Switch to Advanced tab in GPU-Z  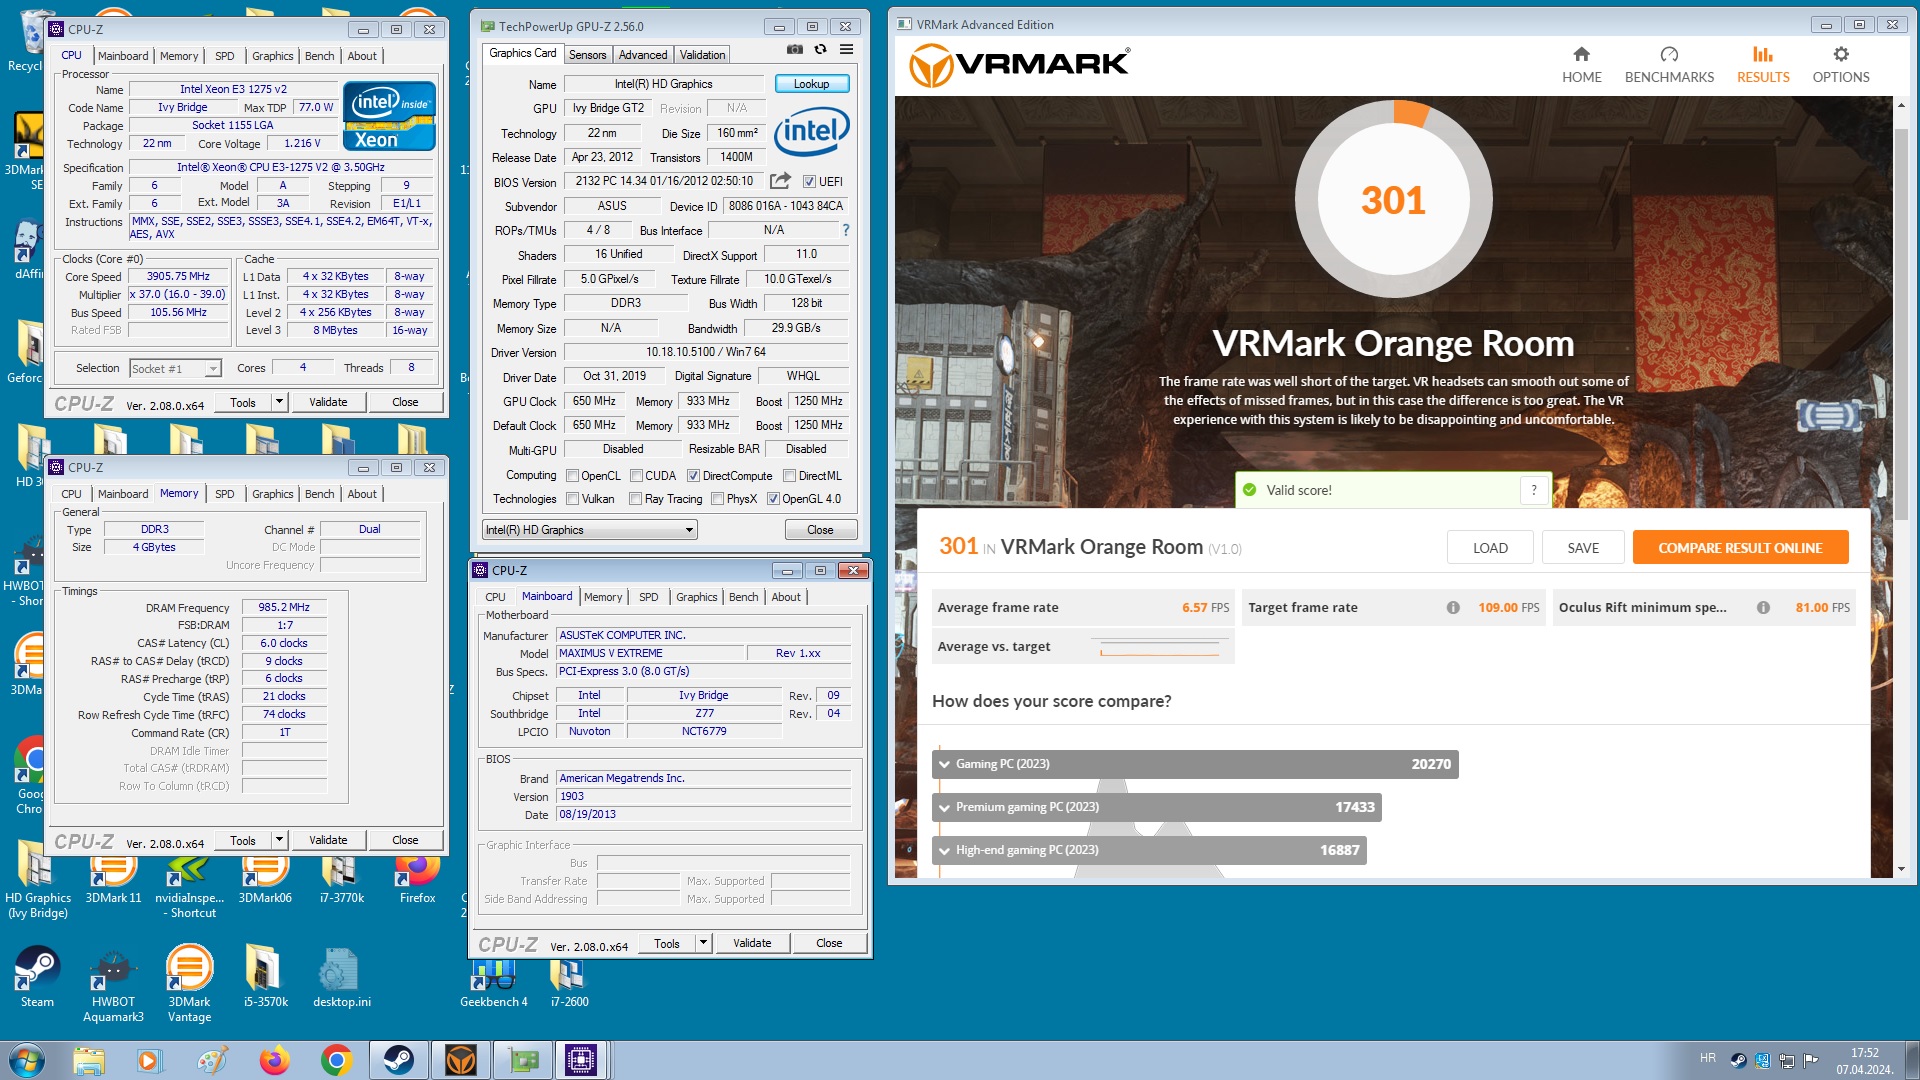[x=643, y=55]
